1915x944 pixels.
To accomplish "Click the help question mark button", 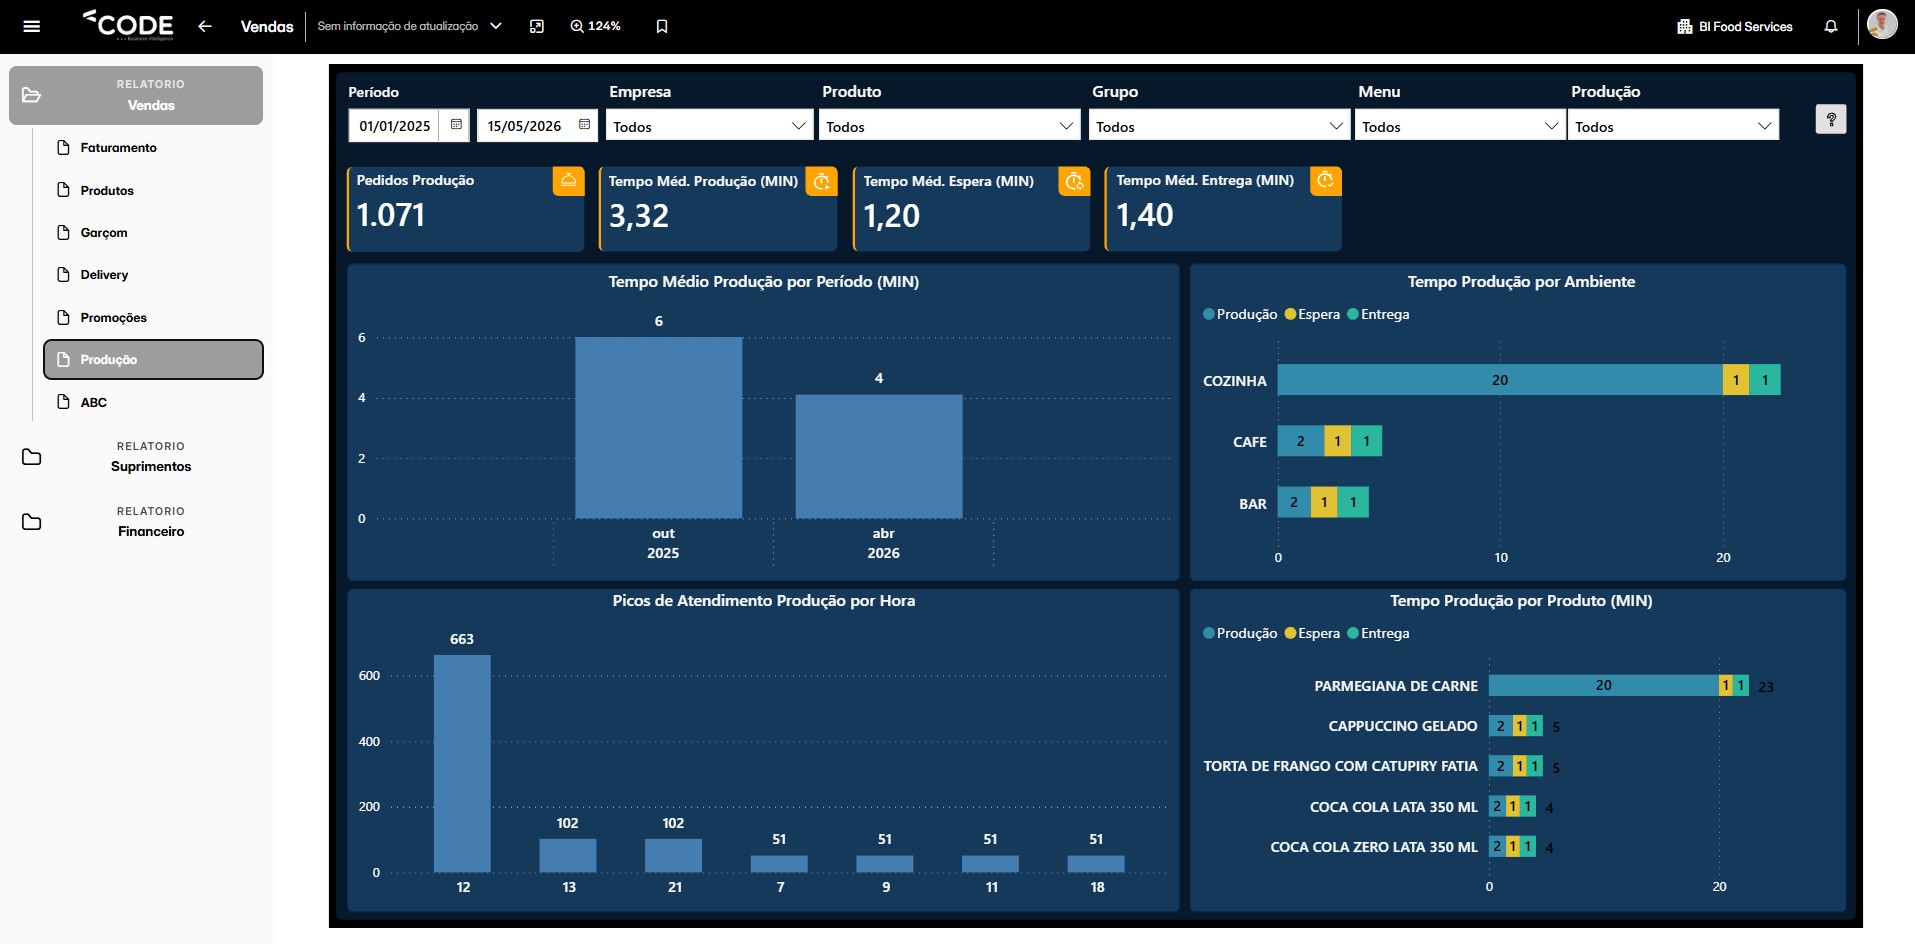I will (1831, 120).
